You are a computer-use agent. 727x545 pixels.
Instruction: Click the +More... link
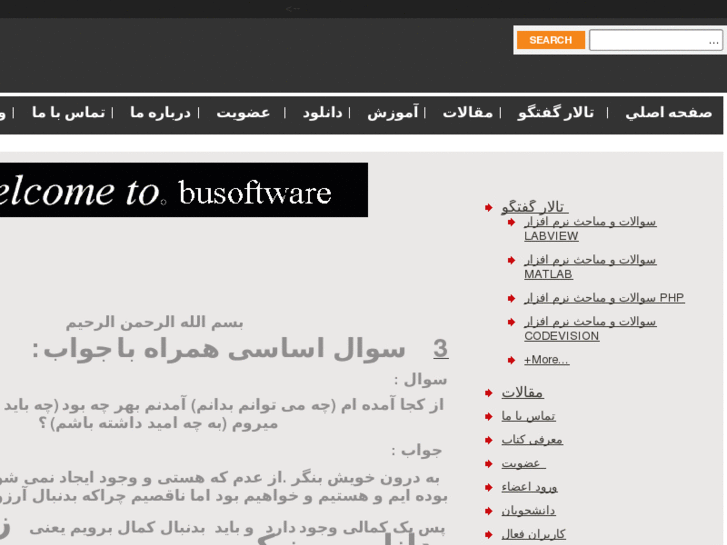[547, 360]
